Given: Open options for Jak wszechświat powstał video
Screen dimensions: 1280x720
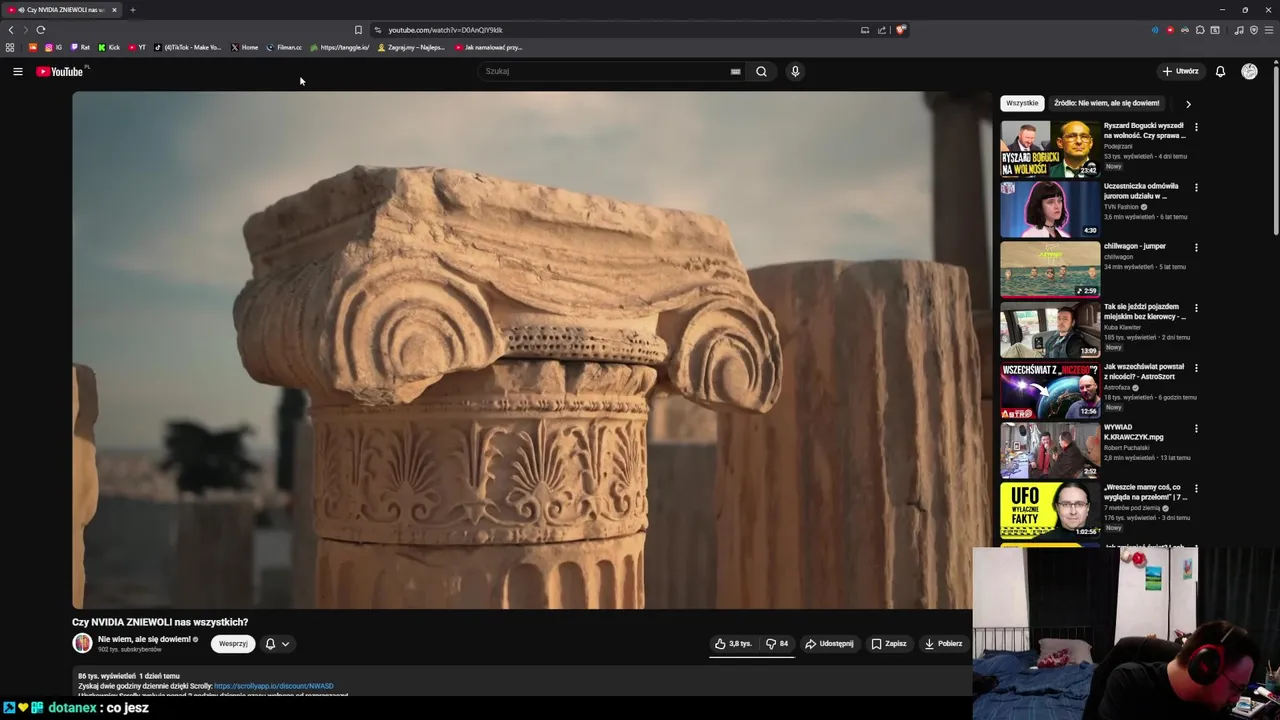Looking at the screenshot, I should (1196, 368).
